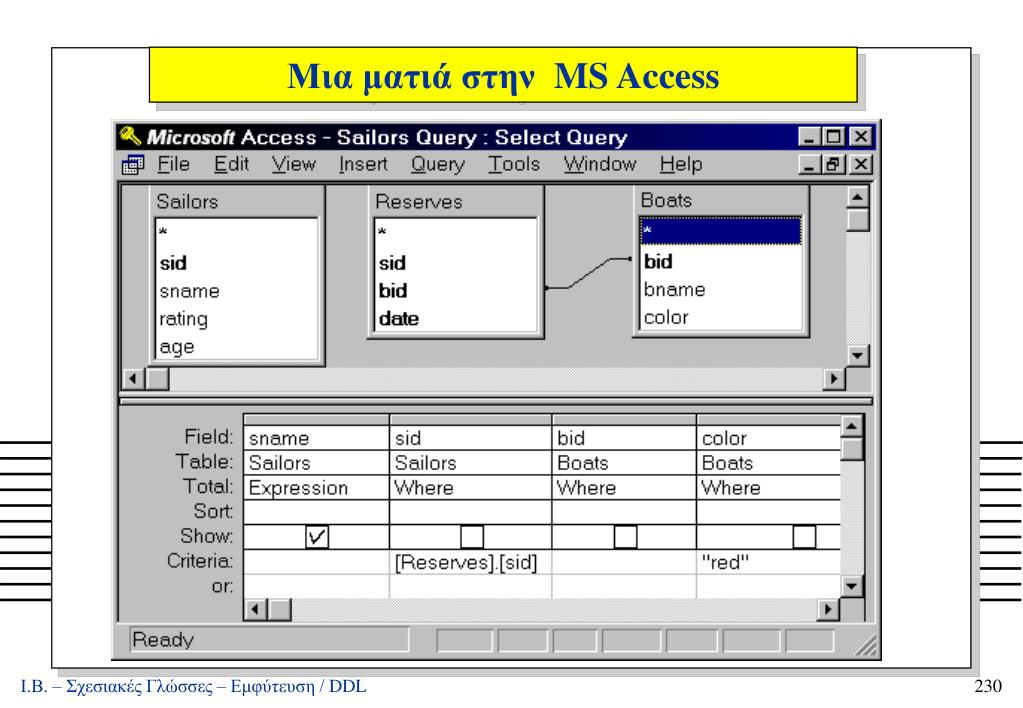Open the Query menu
Screen dimensions: 1023x708
pyautogui.click(x=438, y=164)
